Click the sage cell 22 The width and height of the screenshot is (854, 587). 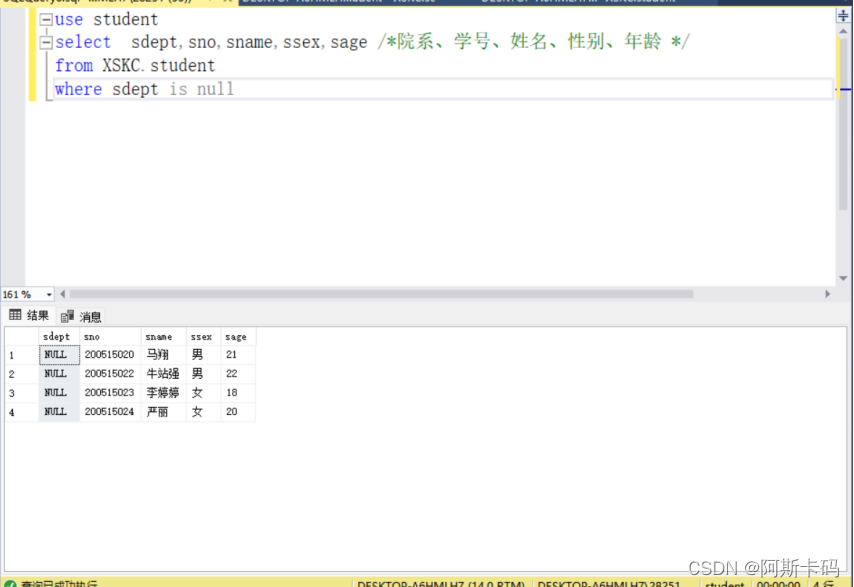[238, 374]
